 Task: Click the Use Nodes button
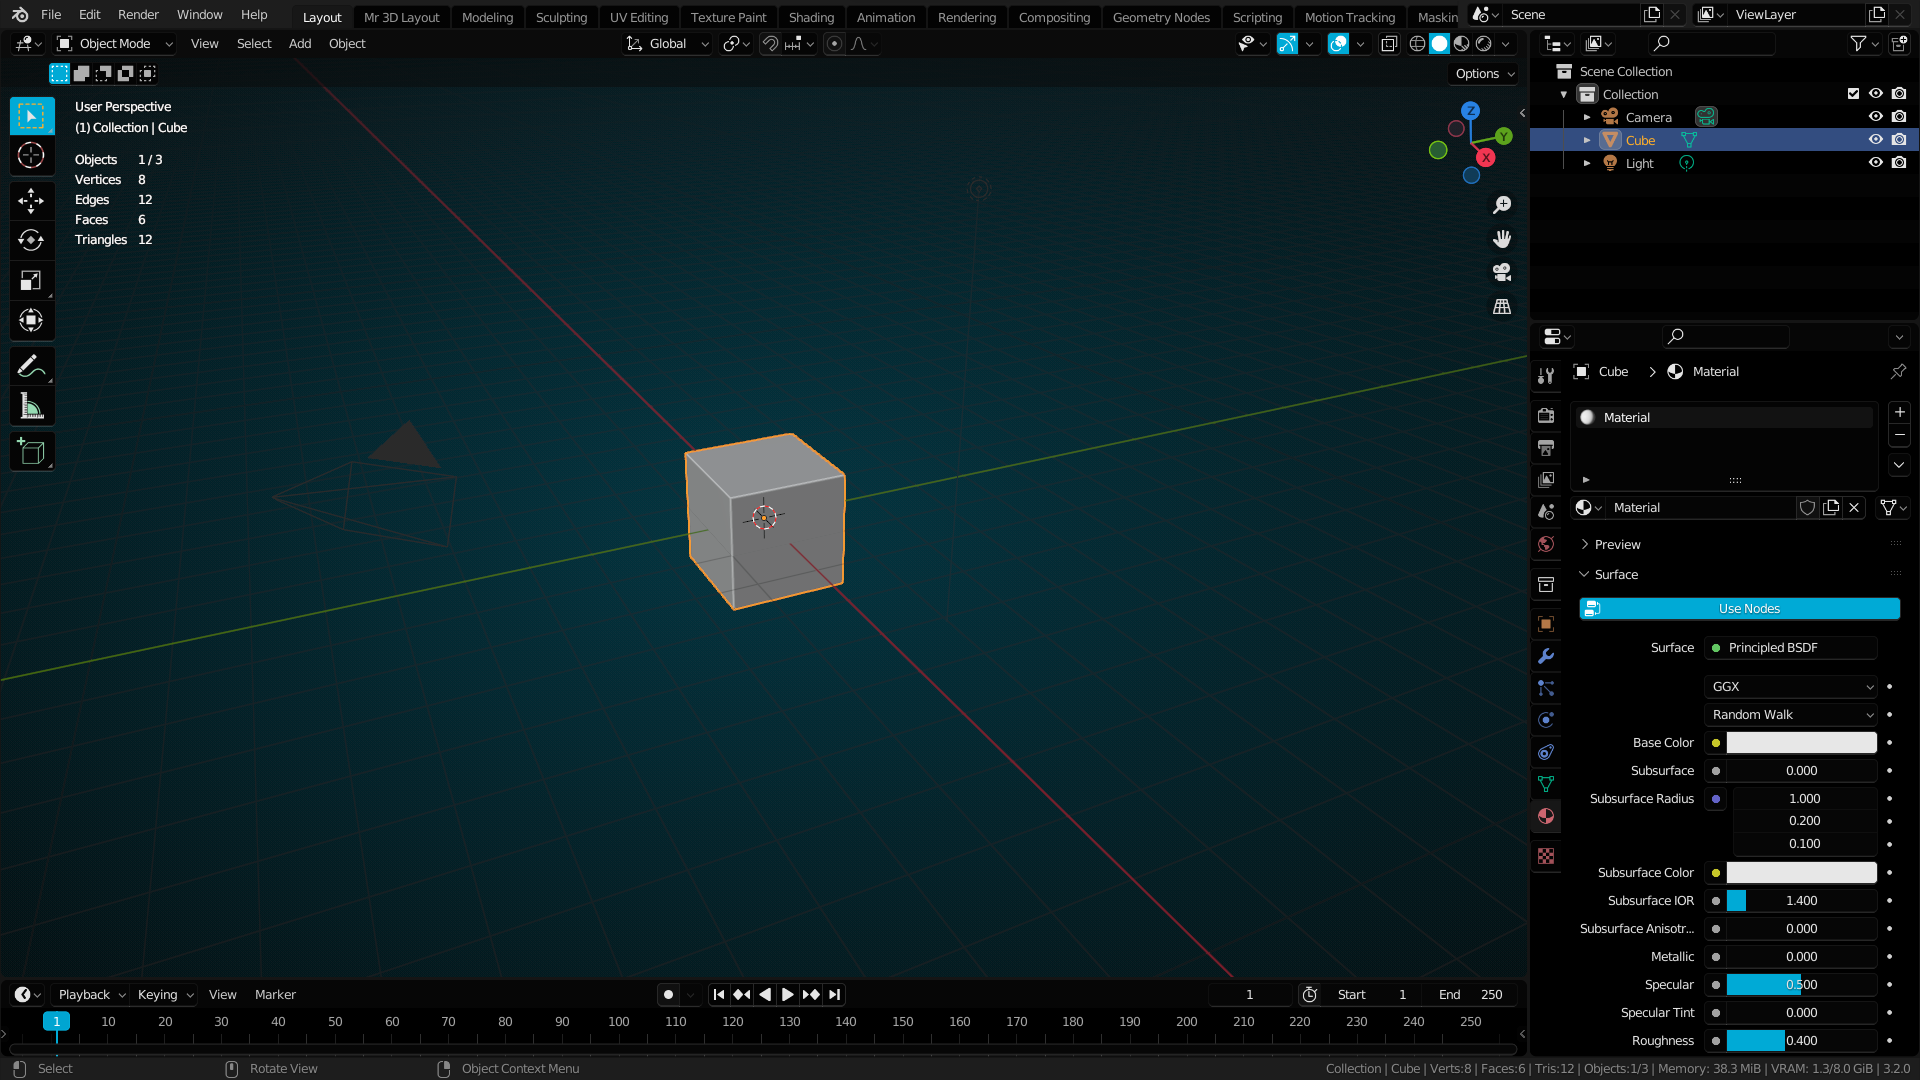point(1740,608)
